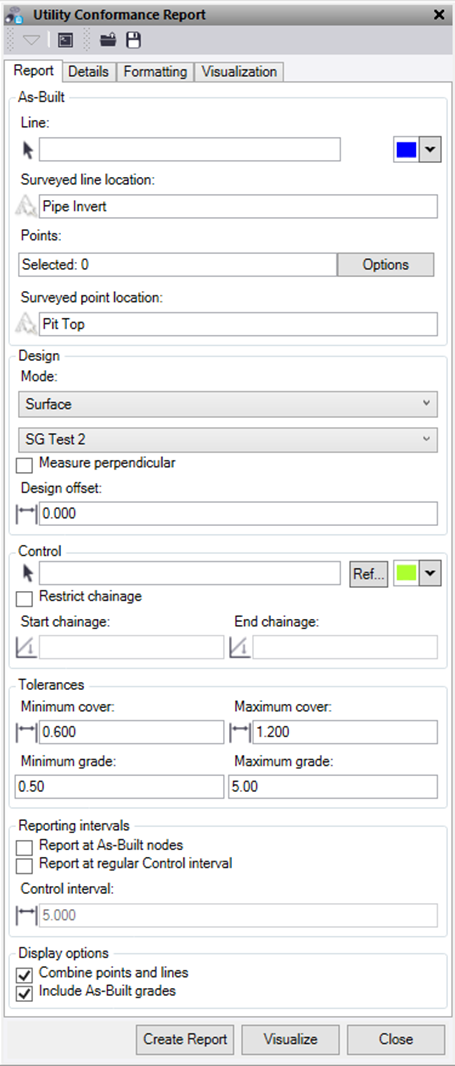Click the As-Built Line pick cursor icon
Viewport: 455px width, 1066px height.
click(27, 150)
